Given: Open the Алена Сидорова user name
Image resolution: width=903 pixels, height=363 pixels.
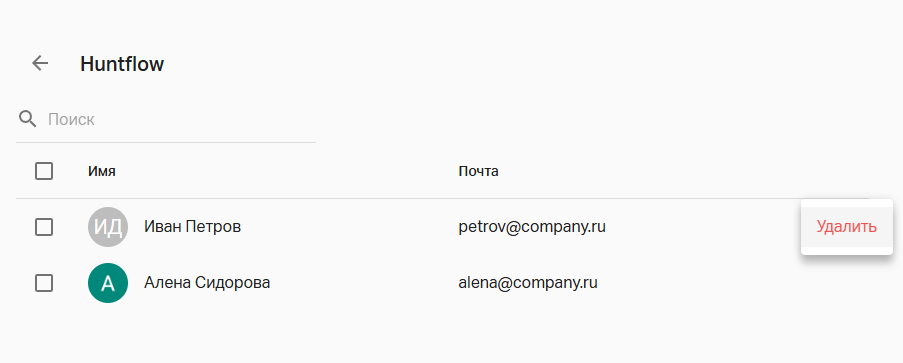Looking at the screenshot, I should point(207,283).
